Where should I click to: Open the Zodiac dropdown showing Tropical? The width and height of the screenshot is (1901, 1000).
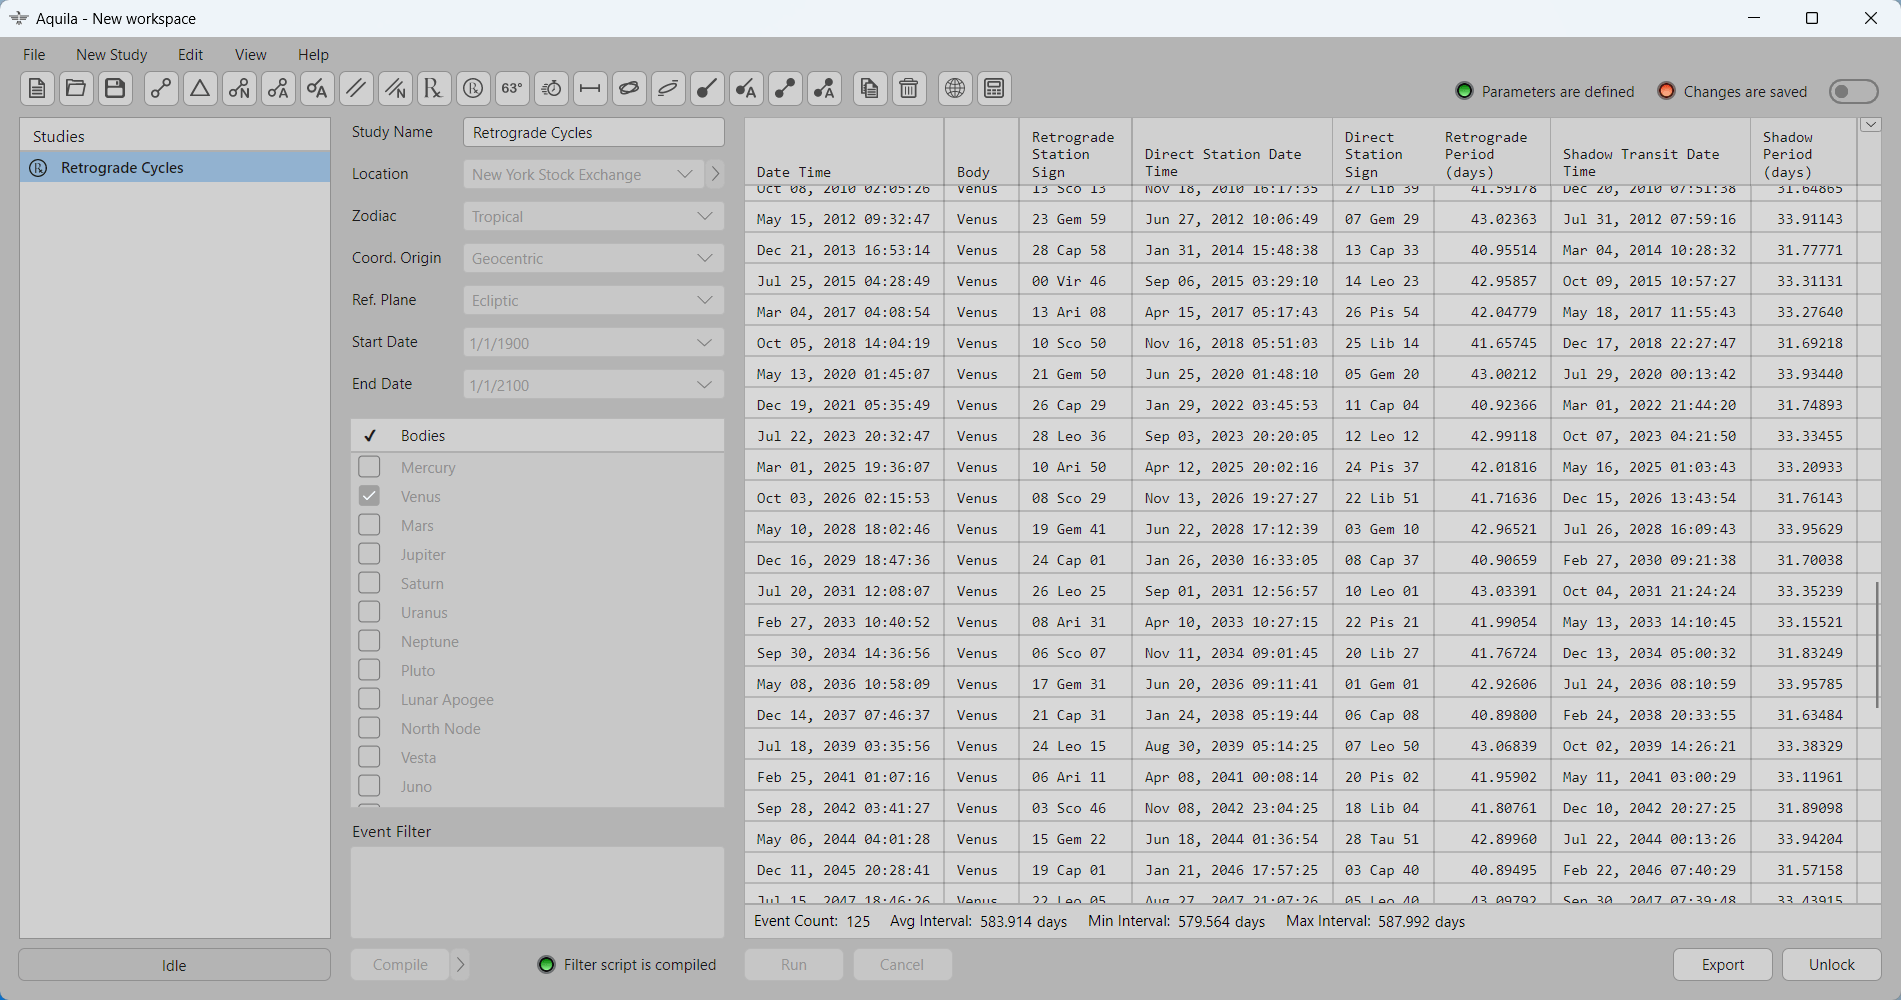point(593,216)
